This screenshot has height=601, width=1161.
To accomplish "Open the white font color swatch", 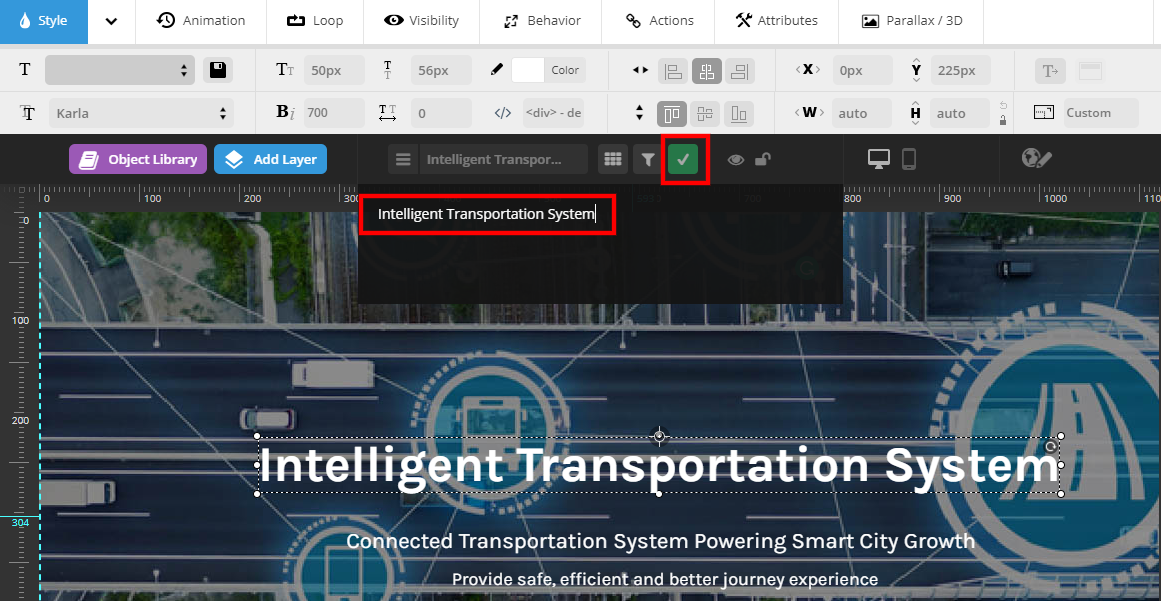I will pos(527,70).
